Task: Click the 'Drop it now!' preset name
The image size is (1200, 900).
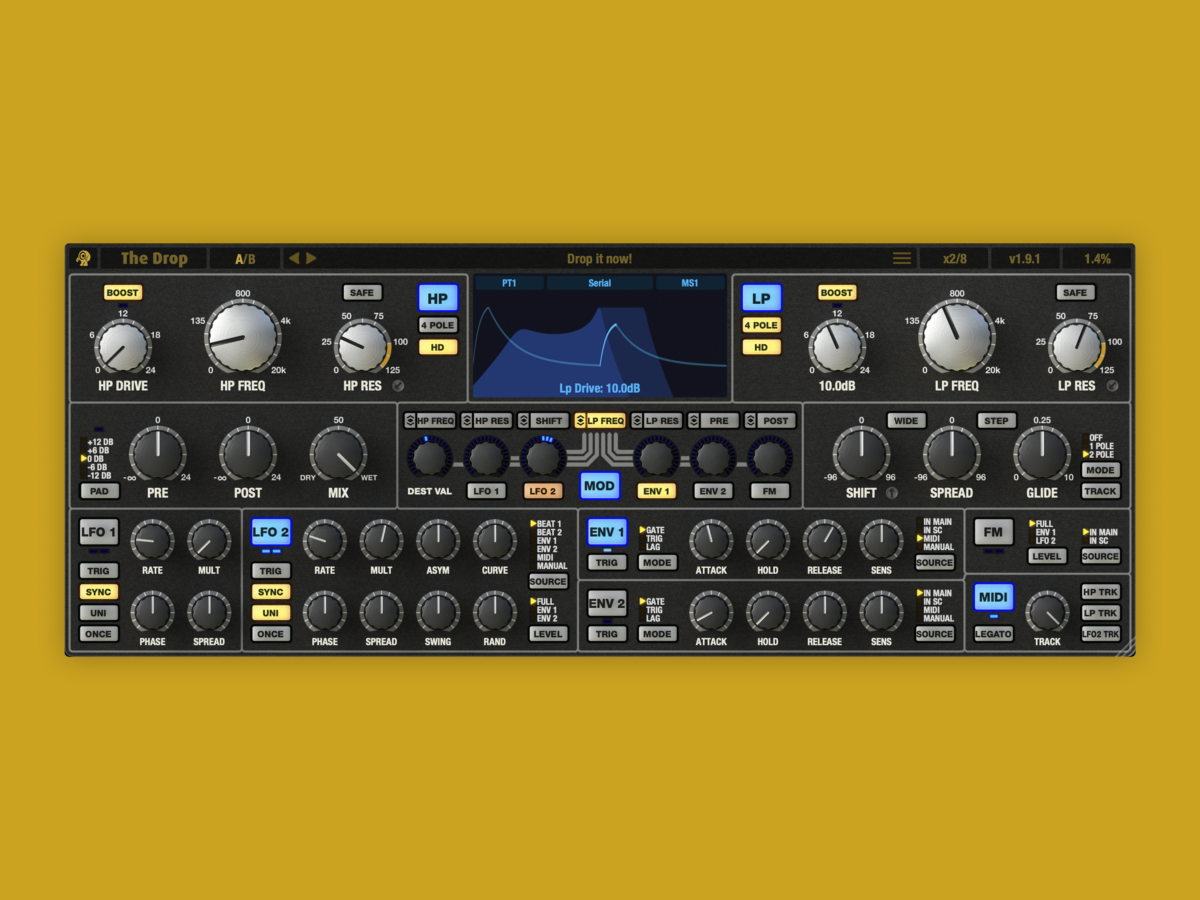Action: (x=599, y=259)
